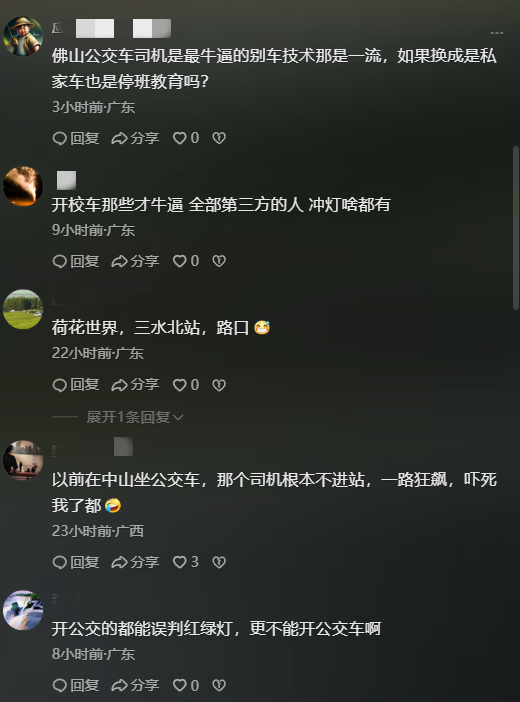Viewport: 520px width, 702px height.
Task: Like the Zhongshan bus comment with 3 likes
Action: tap(186, 562)
